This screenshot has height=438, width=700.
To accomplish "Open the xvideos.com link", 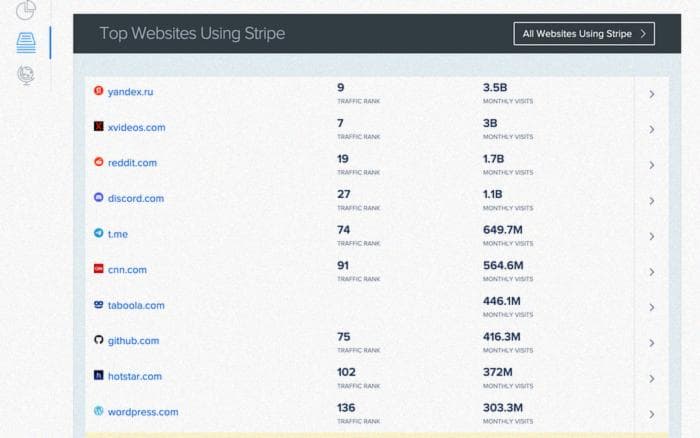I will click(137, 127).
